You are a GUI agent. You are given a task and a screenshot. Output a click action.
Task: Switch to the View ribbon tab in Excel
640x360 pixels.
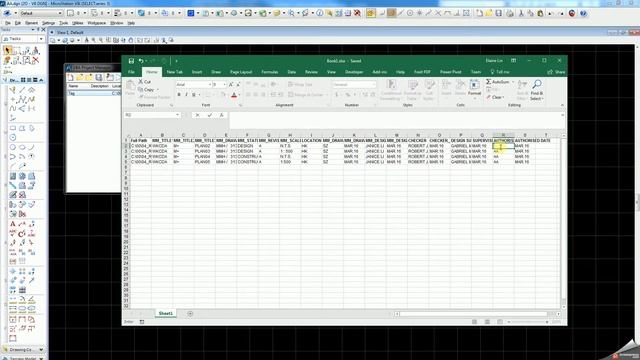[x=331, y=72]
